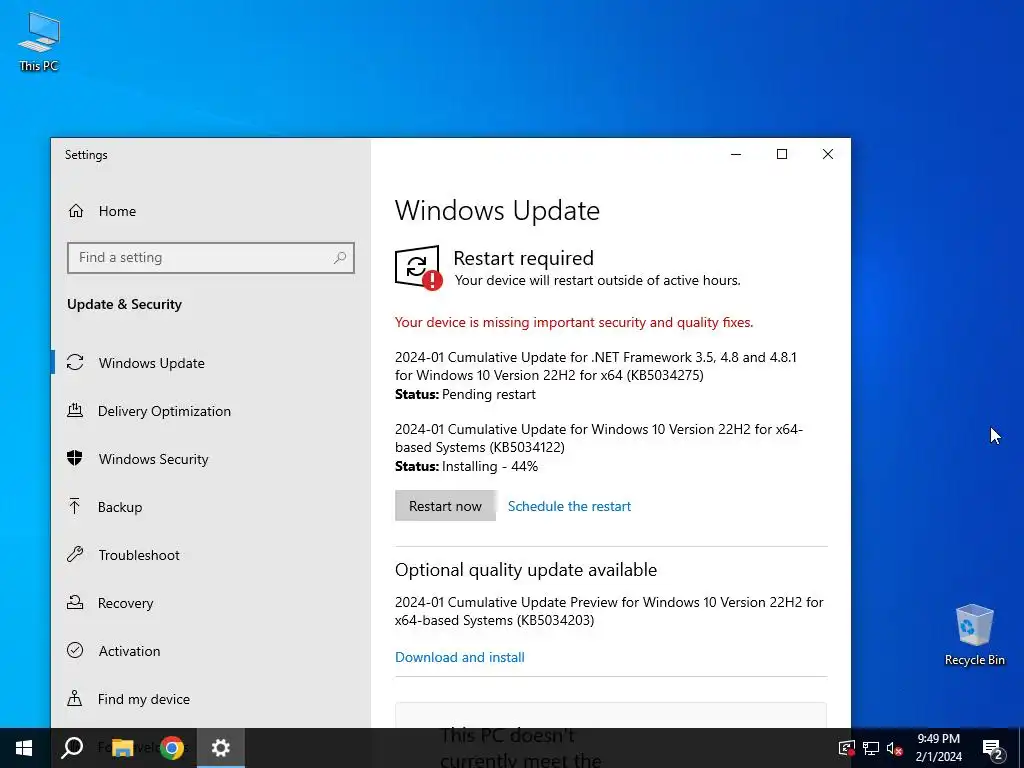Click the taskbar clock showing 9:49 PM
This screenshot has height=768, width=1024.
938,748
